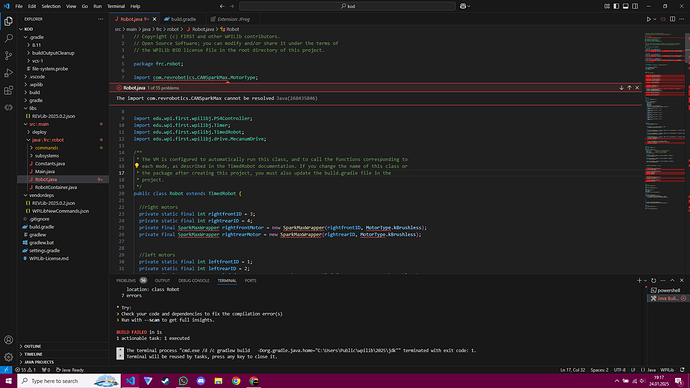Toggle the bottom panel layout button
This screenshot has height=388, width=690.
pos(625,6)
